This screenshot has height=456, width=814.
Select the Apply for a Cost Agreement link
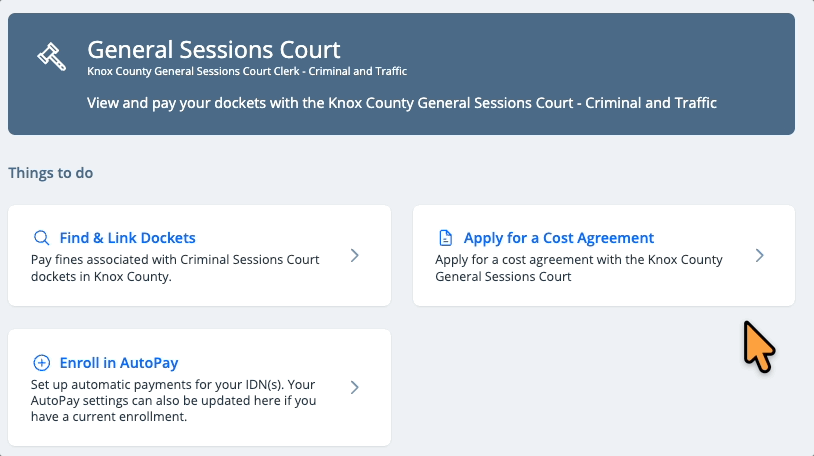[558, 238]
